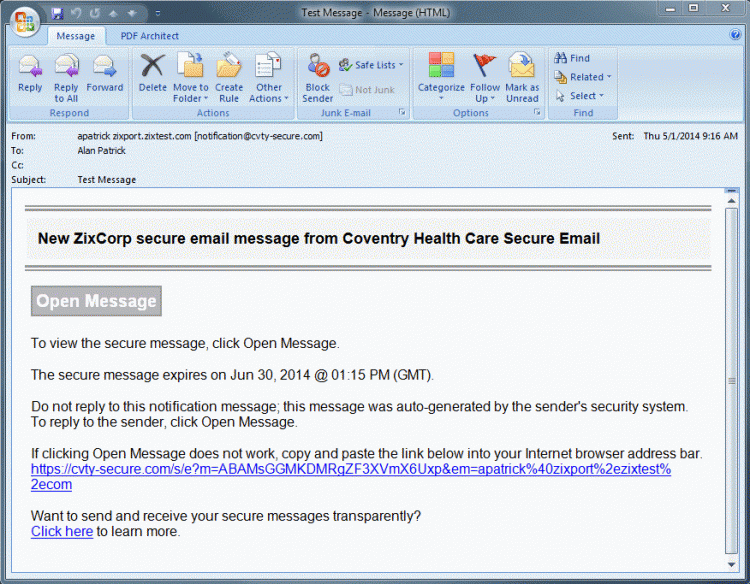Image resolution: width=750 pixels, height=584 pixels.
Task: Click the Undo arrow in quick access toolbar
Action: tap(76, 13)
